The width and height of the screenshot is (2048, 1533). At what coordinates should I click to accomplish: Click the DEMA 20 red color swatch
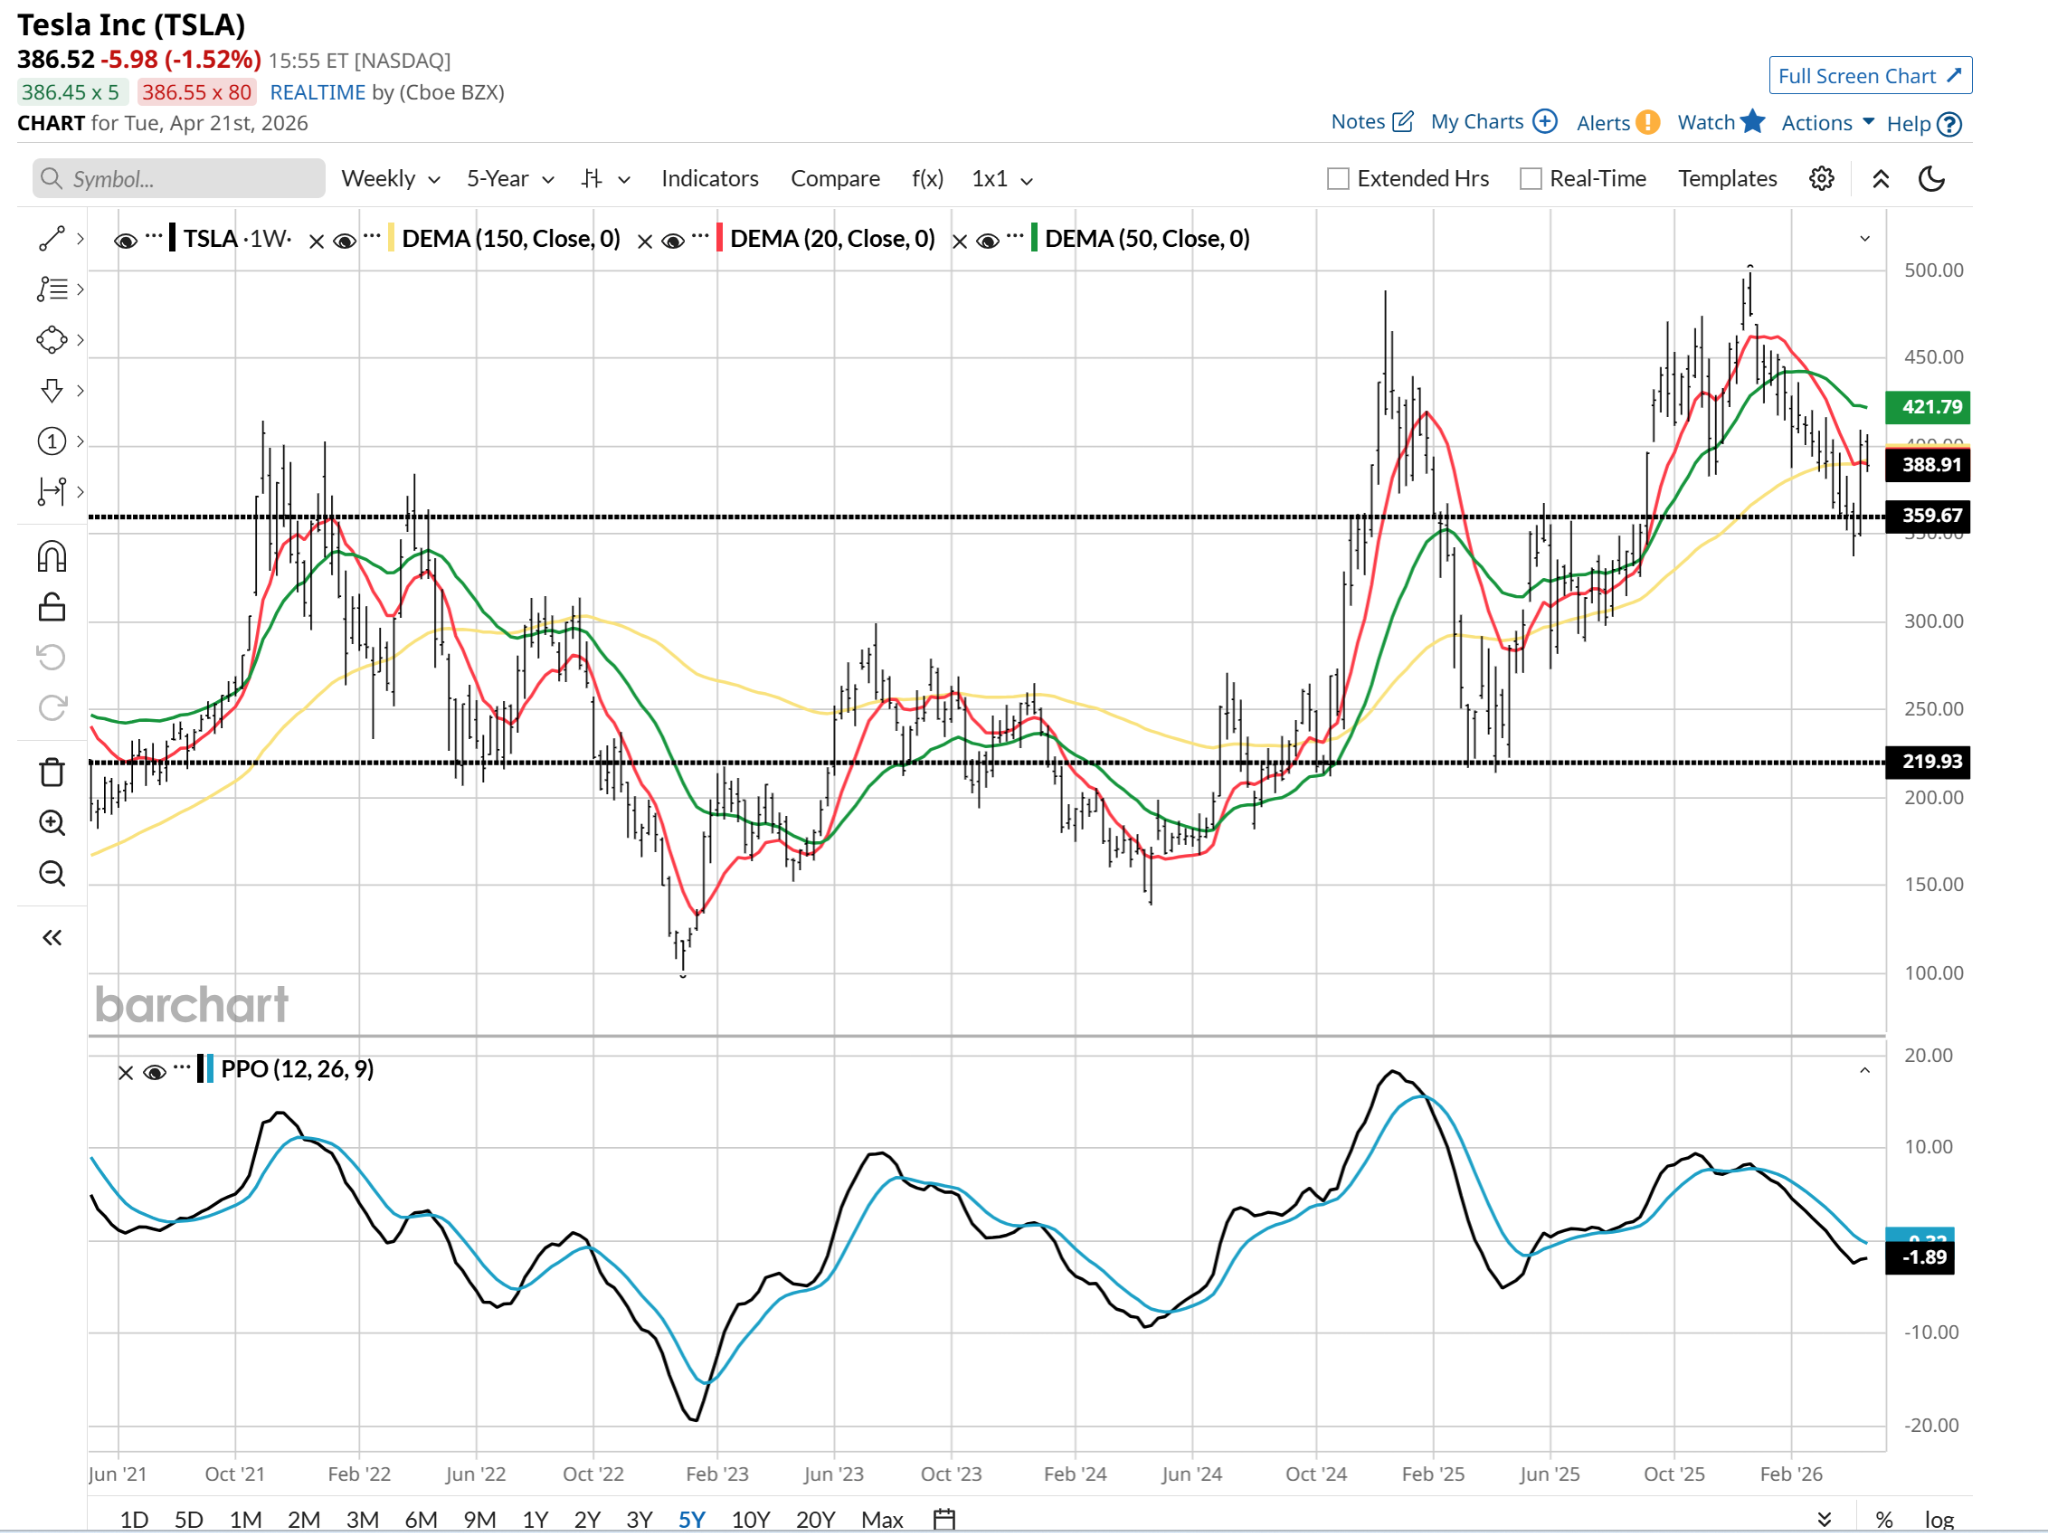point(720,239)
